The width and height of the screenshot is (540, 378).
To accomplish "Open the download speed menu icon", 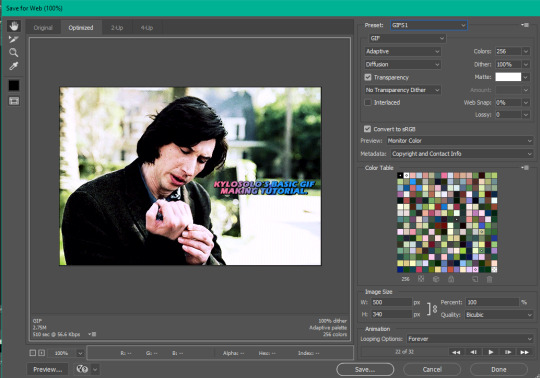I will point(92,334).
